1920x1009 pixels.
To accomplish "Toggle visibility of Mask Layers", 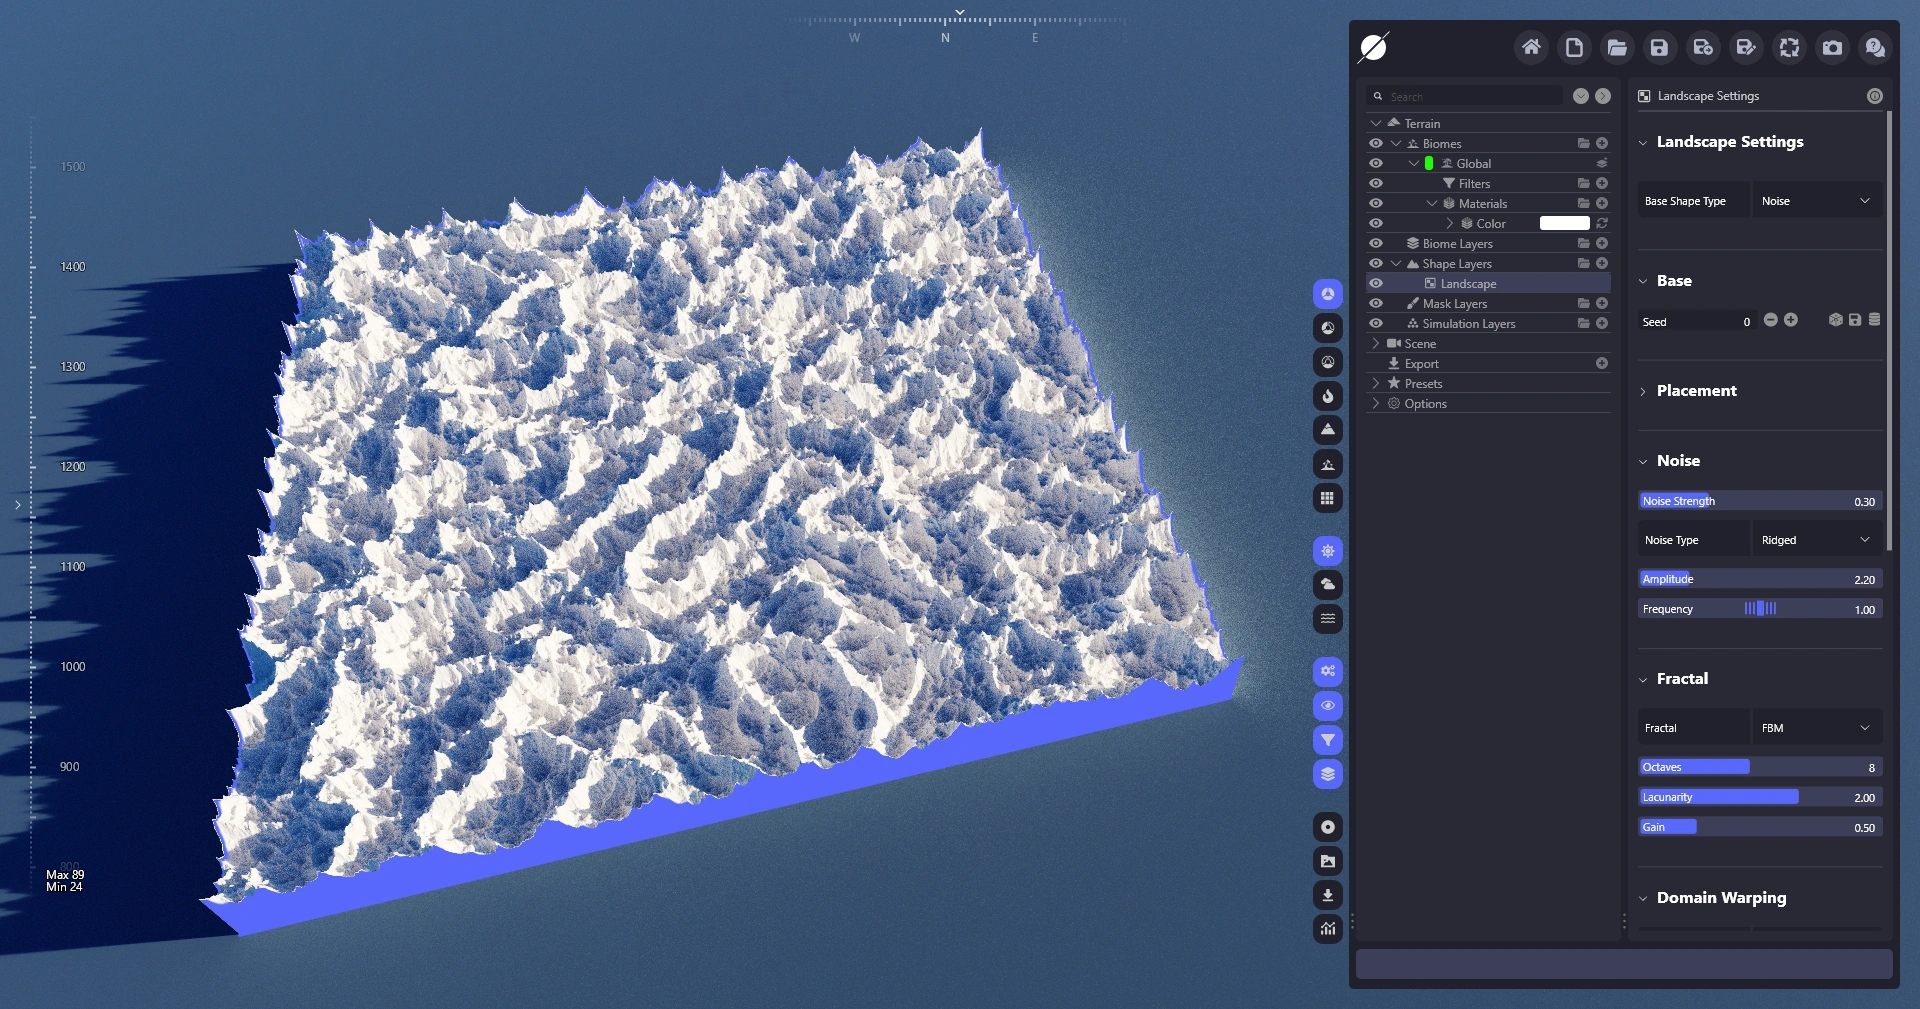I will coord(1376,304).
